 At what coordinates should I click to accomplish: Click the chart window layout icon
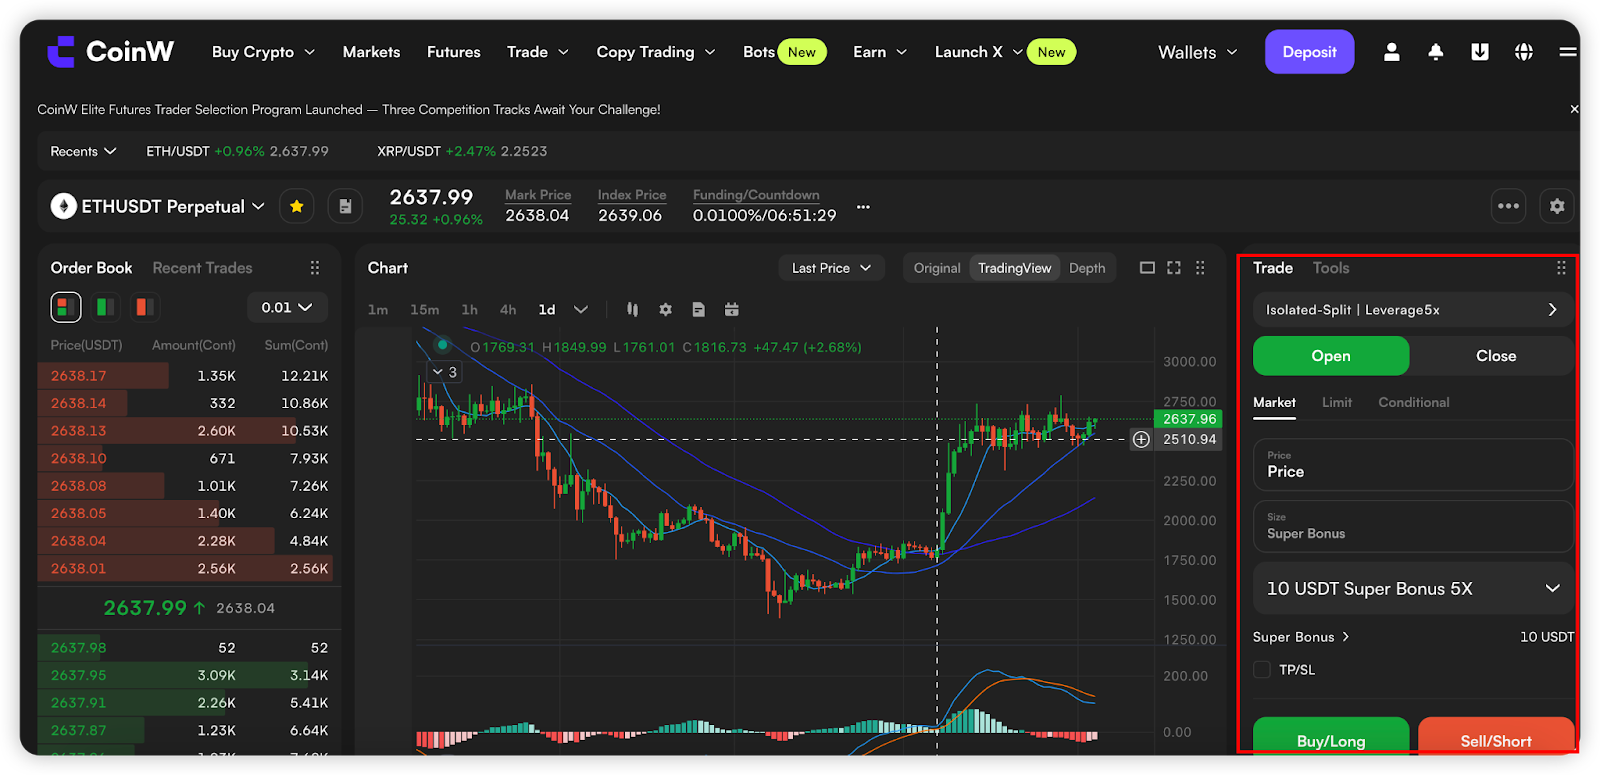coord(1147,268)
